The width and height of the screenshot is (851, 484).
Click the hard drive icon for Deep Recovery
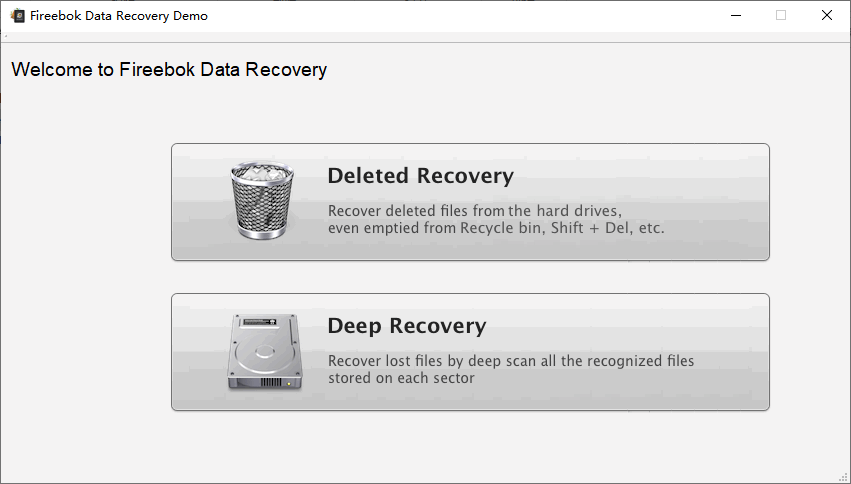coord(261,352)
